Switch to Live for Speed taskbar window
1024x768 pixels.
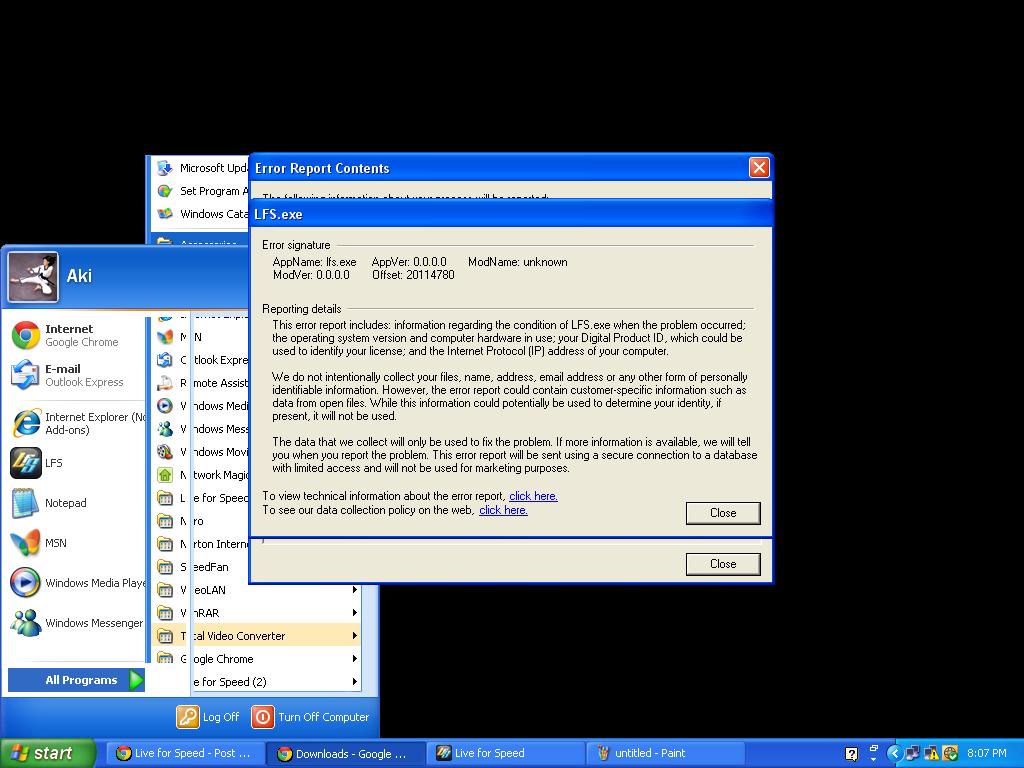[506, 753]
